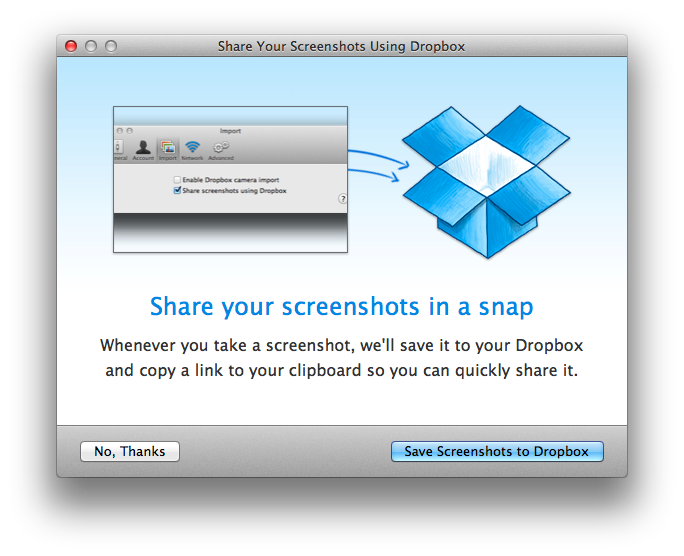The height and width of the screenshot is (556, 684).
Task: Click the description paragraph about clipboard link
Action: (341, 357)
